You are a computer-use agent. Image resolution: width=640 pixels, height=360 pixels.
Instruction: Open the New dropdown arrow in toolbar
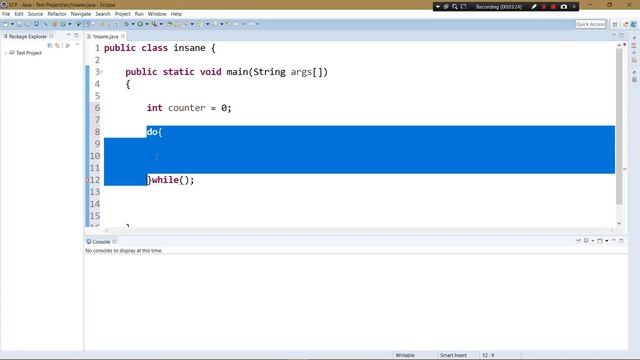[x=12, y=24]
